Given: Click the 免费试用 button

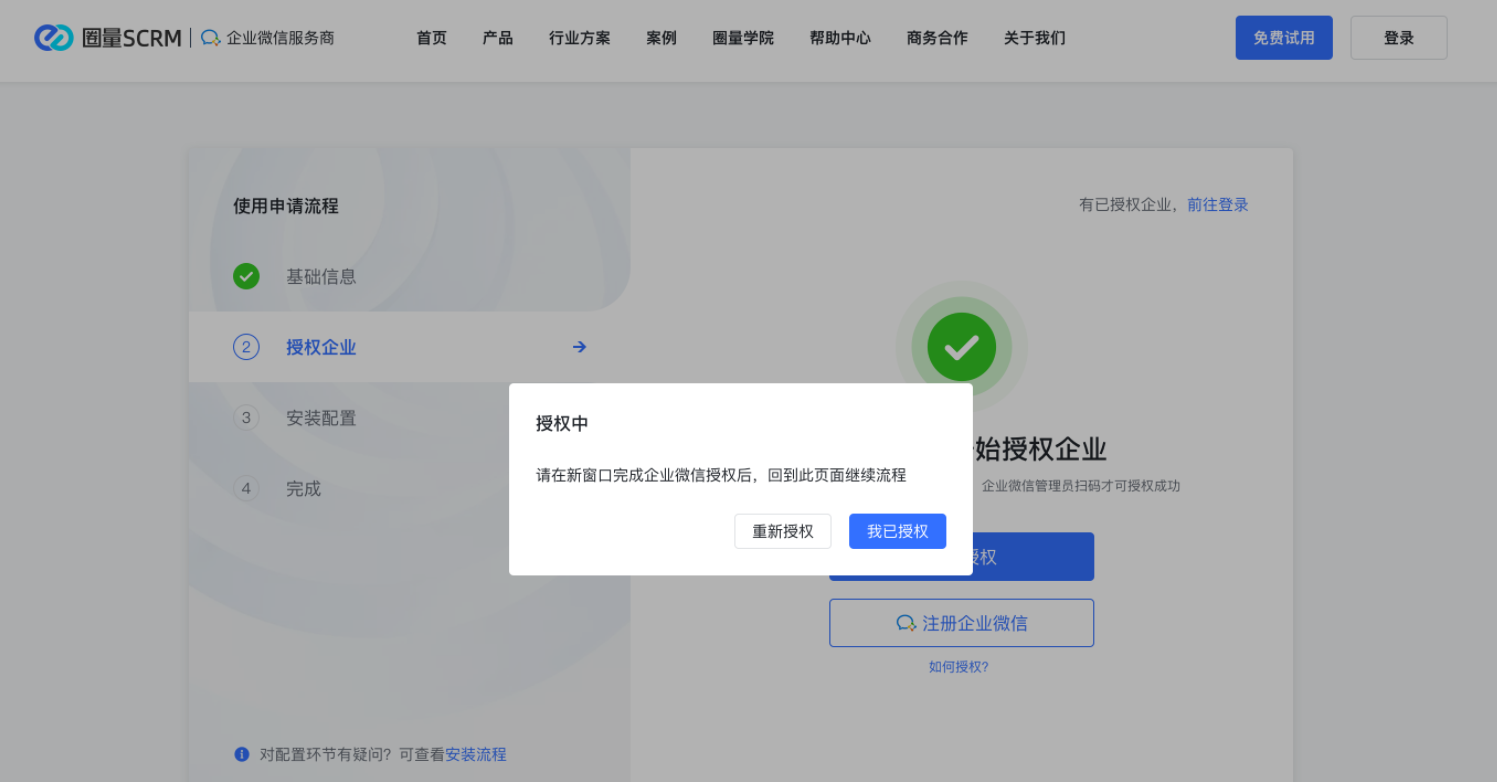Looking at the screenshot, I should [x=1283, y=38].
